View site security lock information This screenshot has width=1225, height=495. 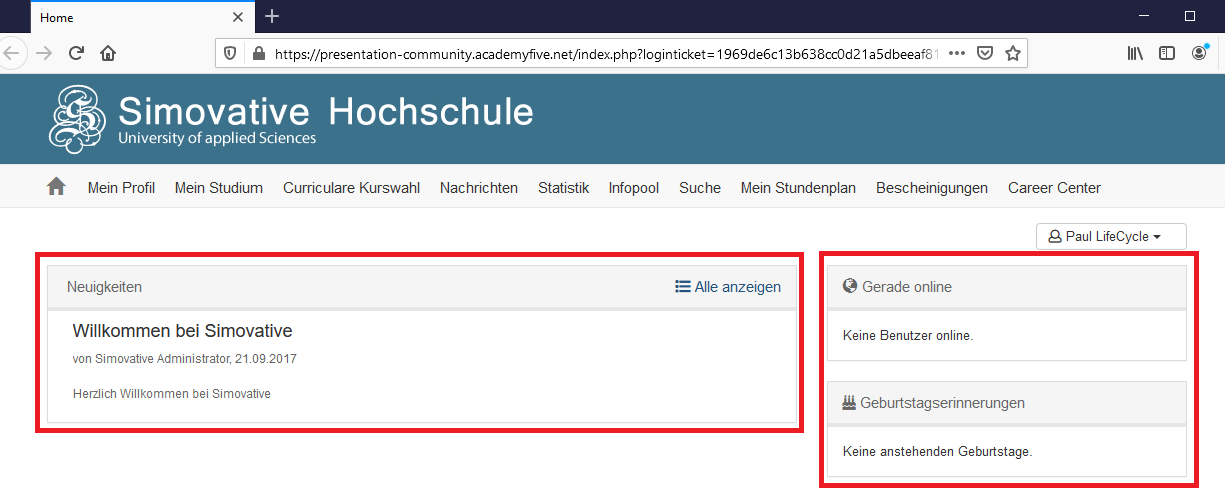tap(258, 53)
